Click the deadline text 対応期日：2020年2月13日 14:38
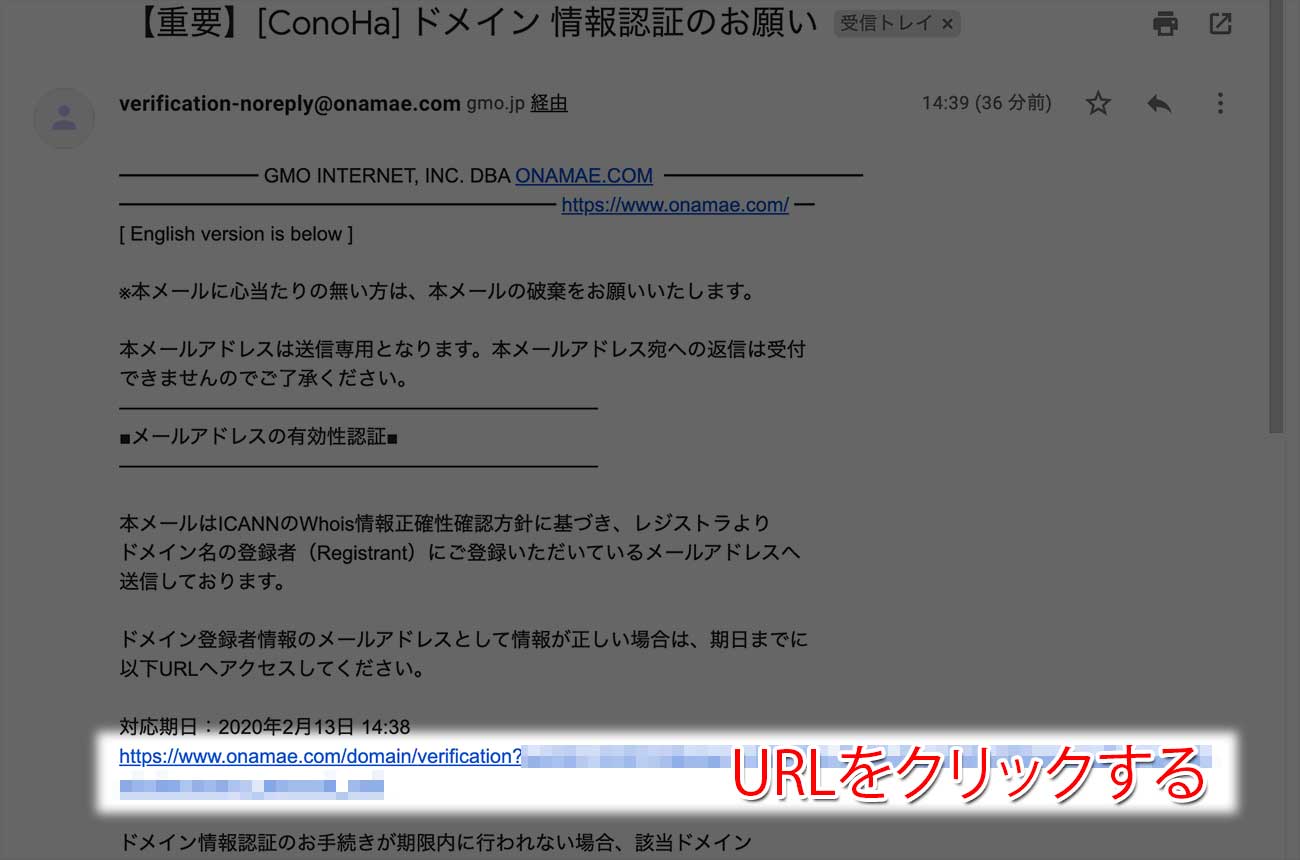Image resolution: width=1300 pixels, height=860 pixels. 265,727
